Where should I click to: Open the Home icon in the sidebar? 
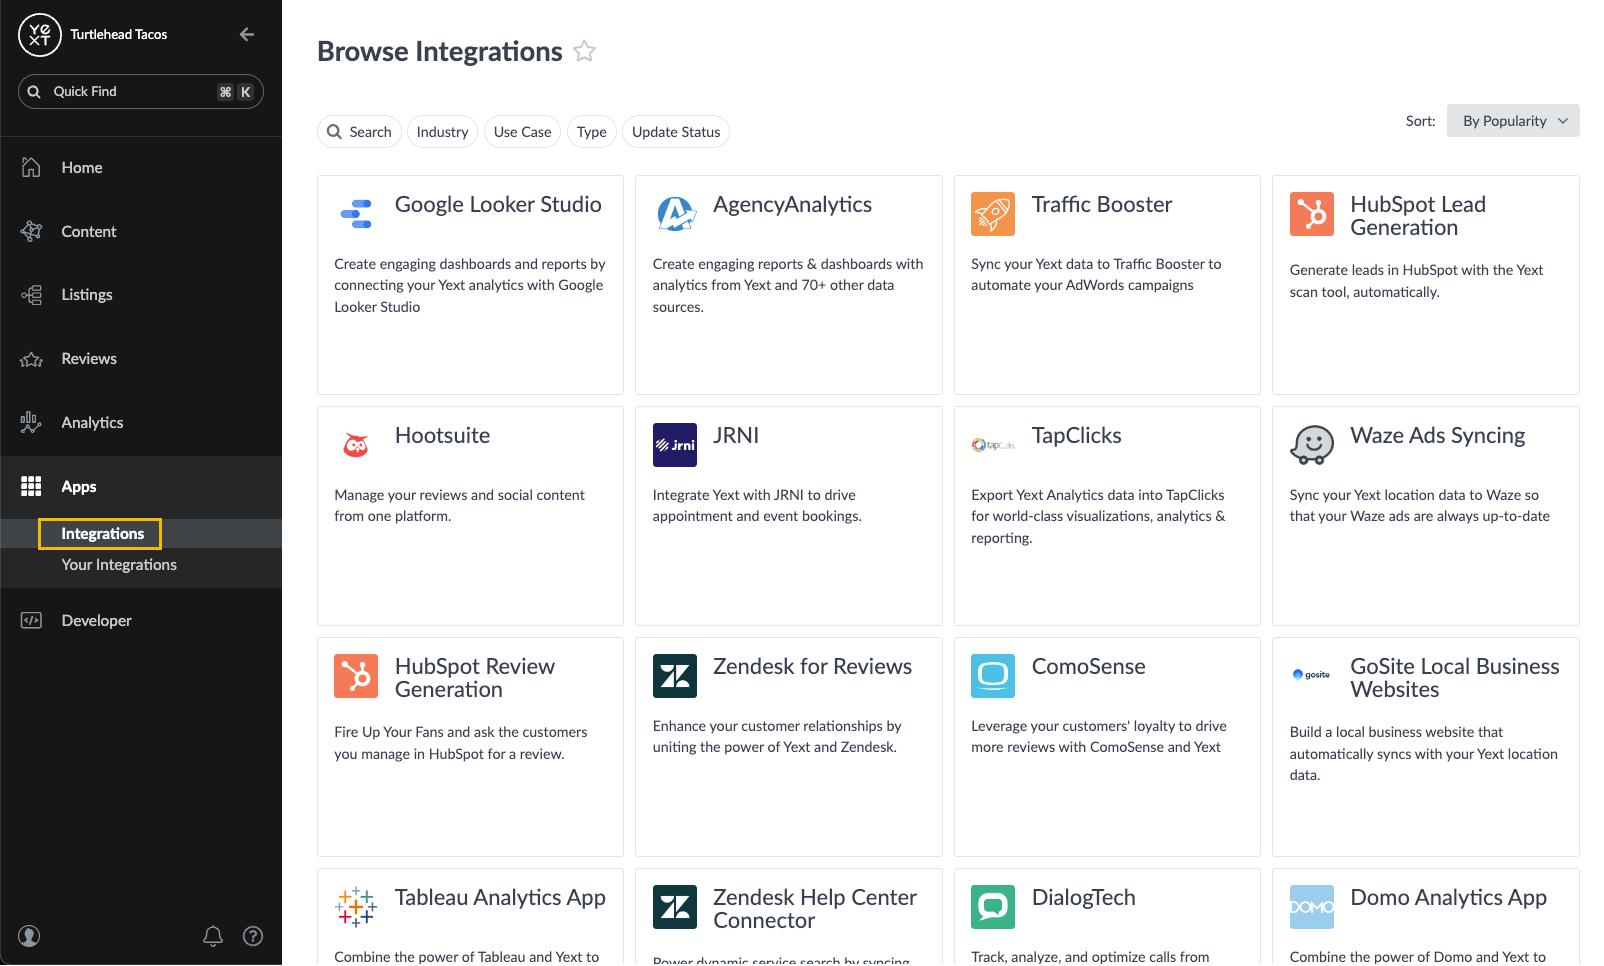click(x=31, y=167)
